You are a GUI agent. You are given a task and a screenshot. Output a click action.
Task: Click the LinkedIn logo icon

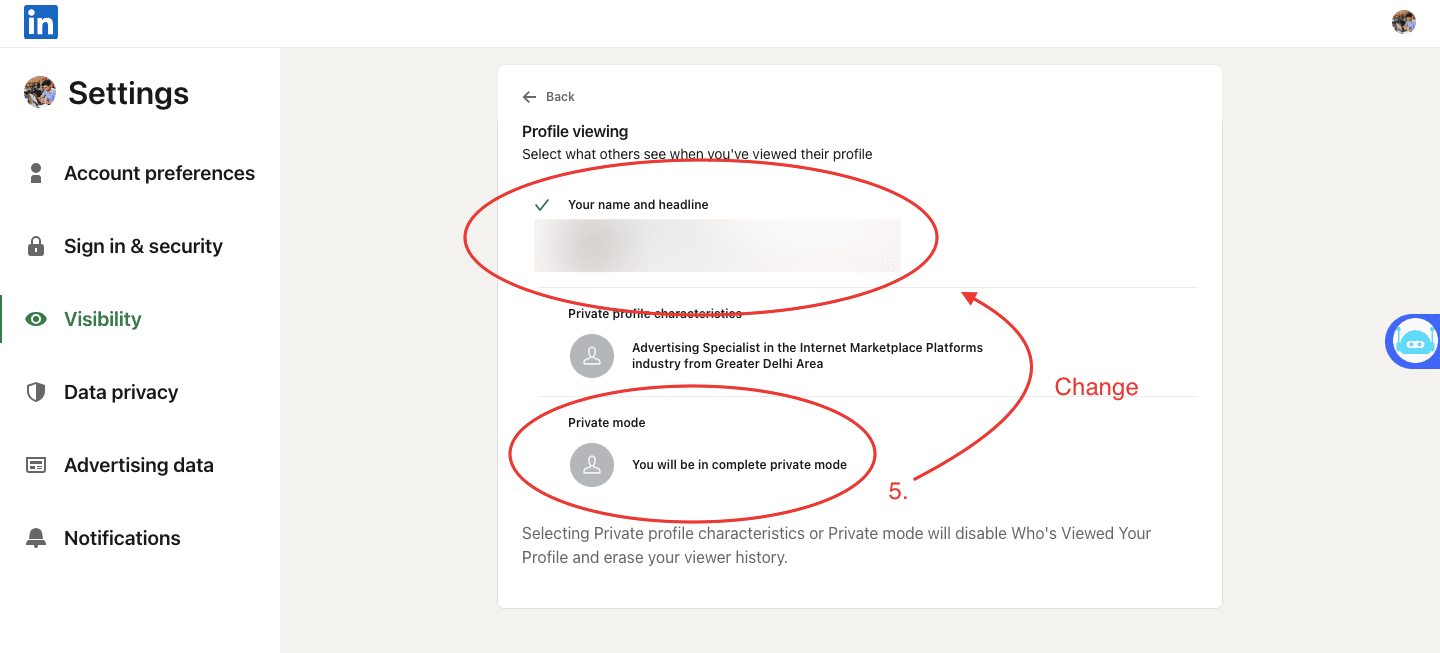(x=40, y=21)
